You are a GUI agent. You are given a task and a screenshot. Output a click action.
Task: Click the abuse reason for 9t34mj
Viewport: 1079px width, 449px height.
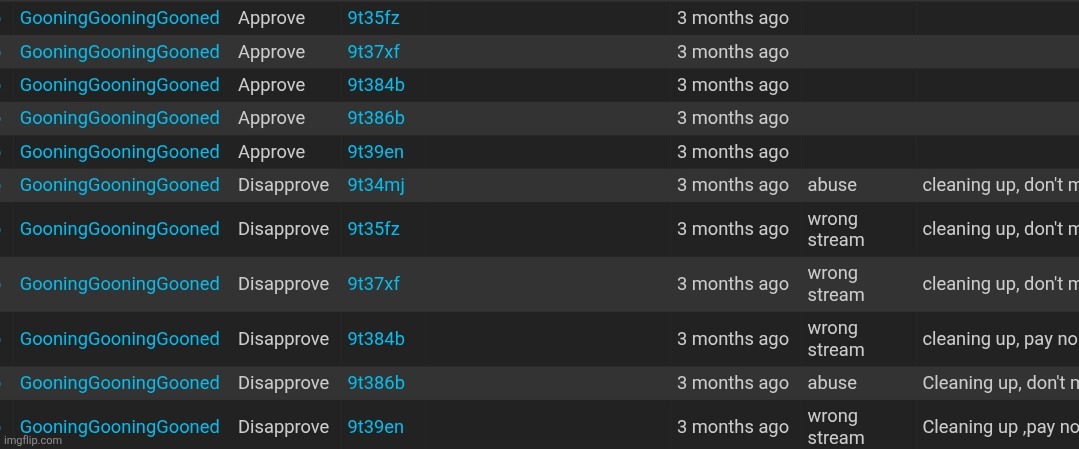click(832, 185)
